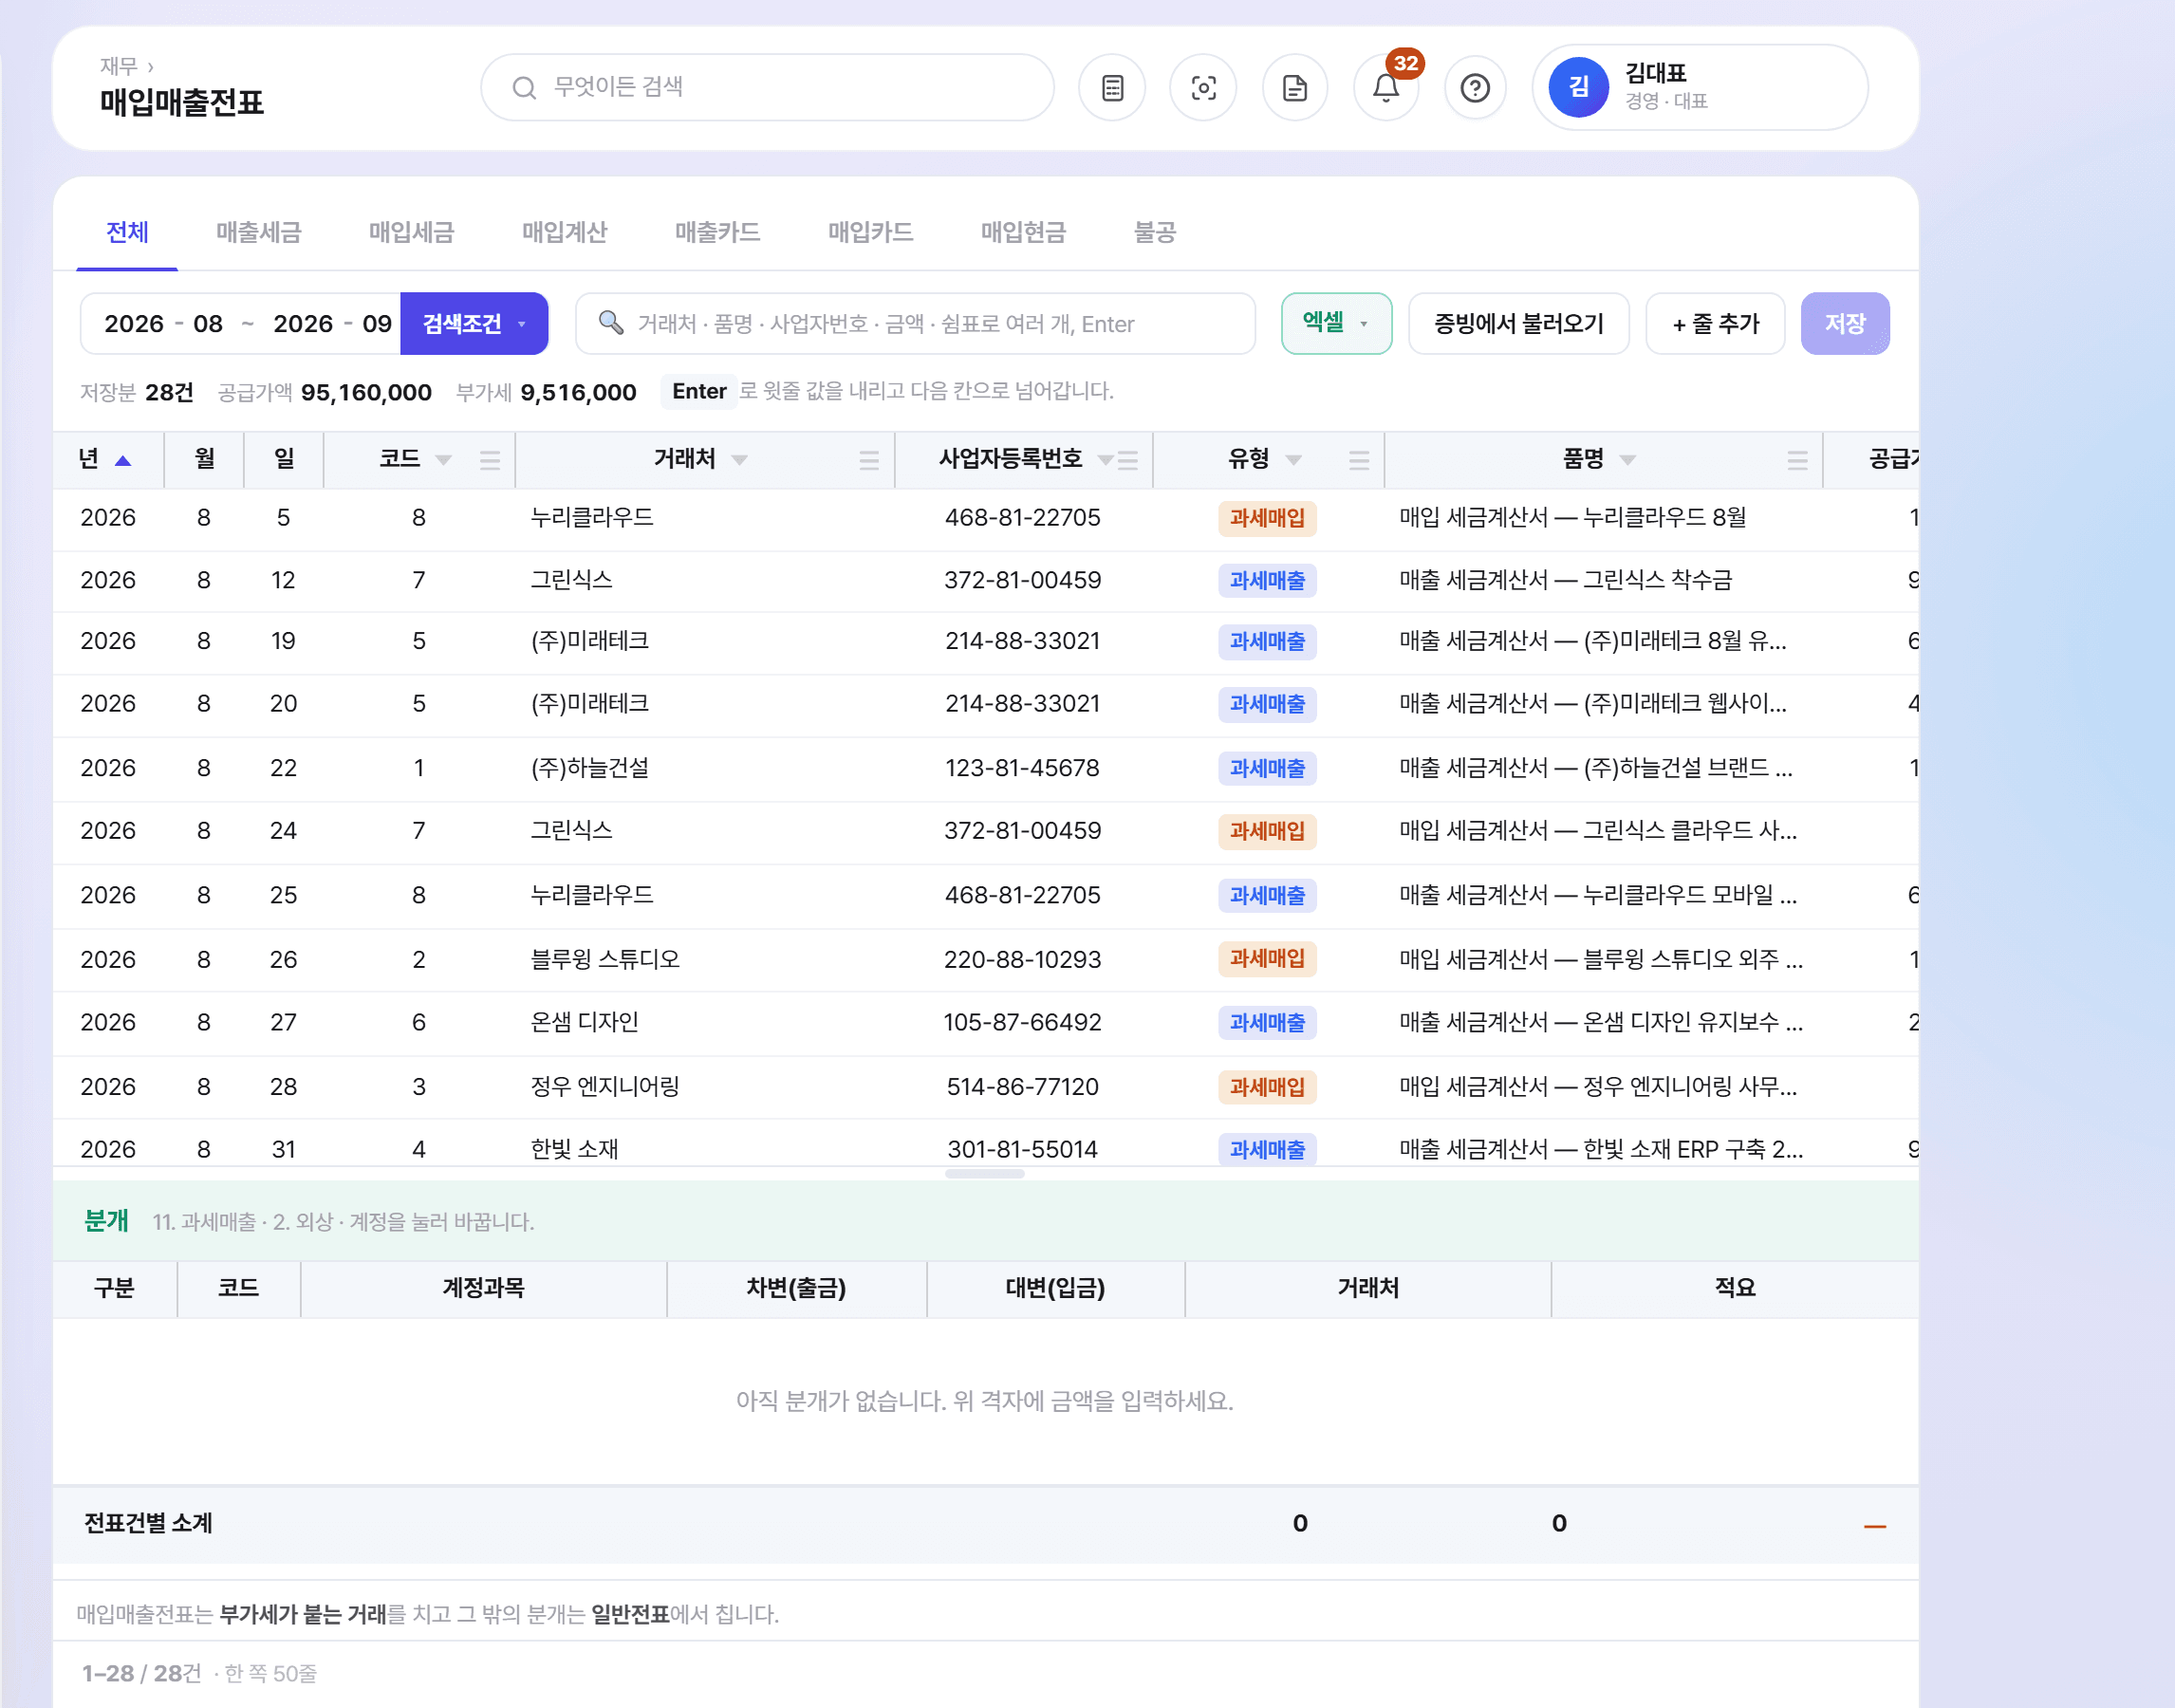Click the 대변(입금) column header
This screenshot has width=2175, height=1708.
1055,1288
